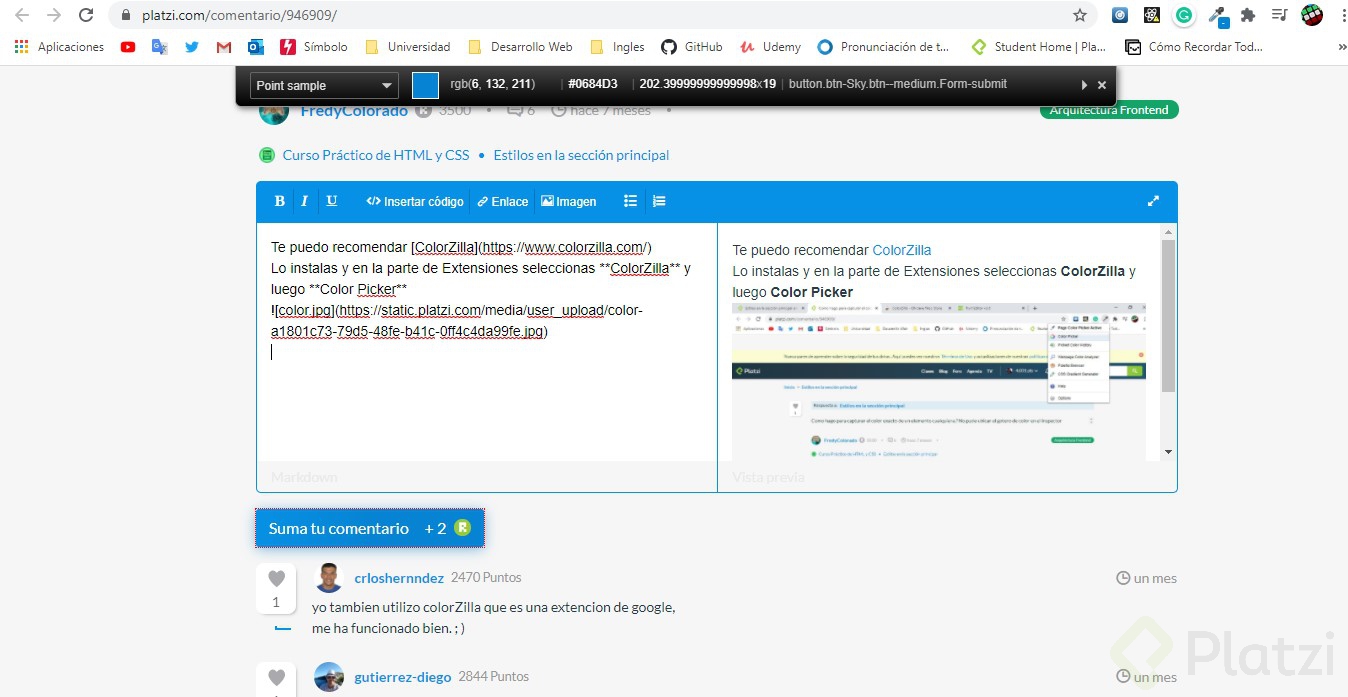
Task: Open gutierrez-diego's profile link
Action: 403,677
